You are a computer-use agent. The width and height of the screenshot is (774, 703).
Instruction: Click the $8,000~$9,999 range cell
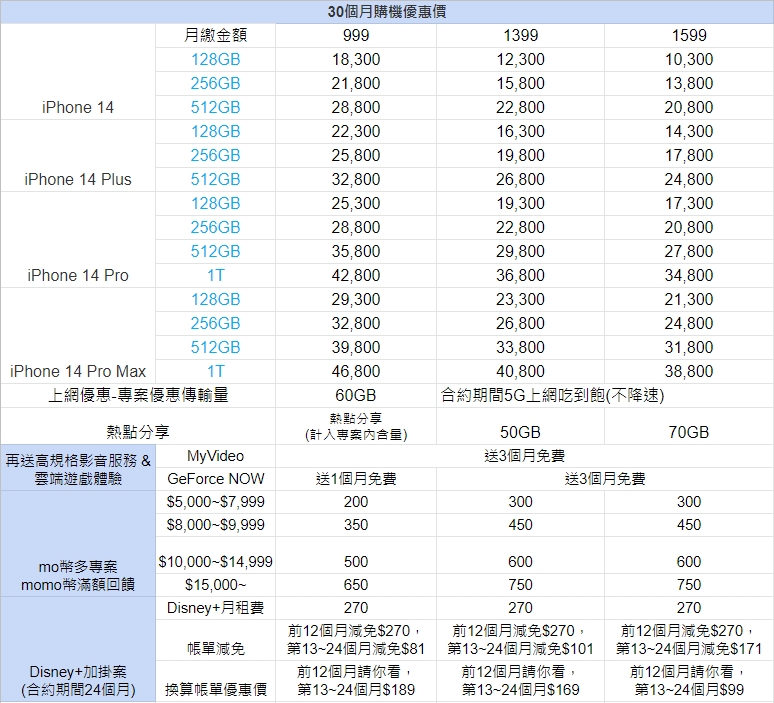pos(215,525)
